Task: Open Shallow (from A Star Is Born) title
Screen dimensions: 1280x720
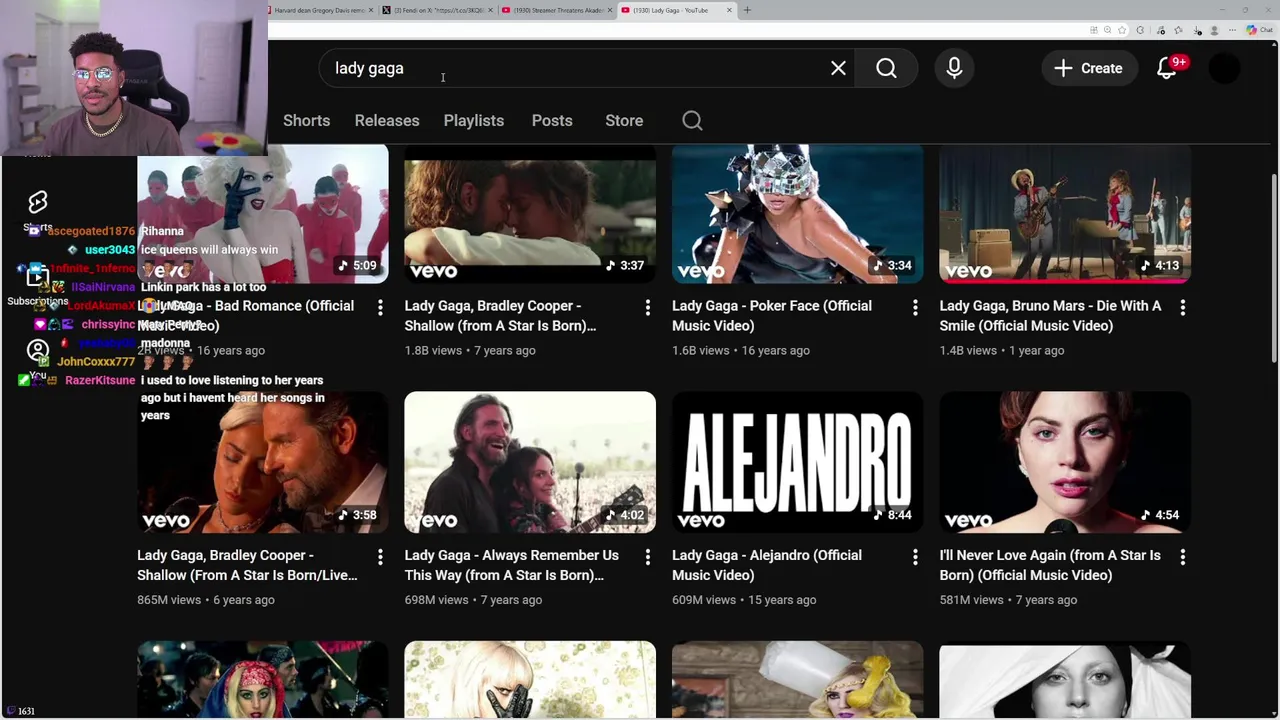Action: click(500, 315)
